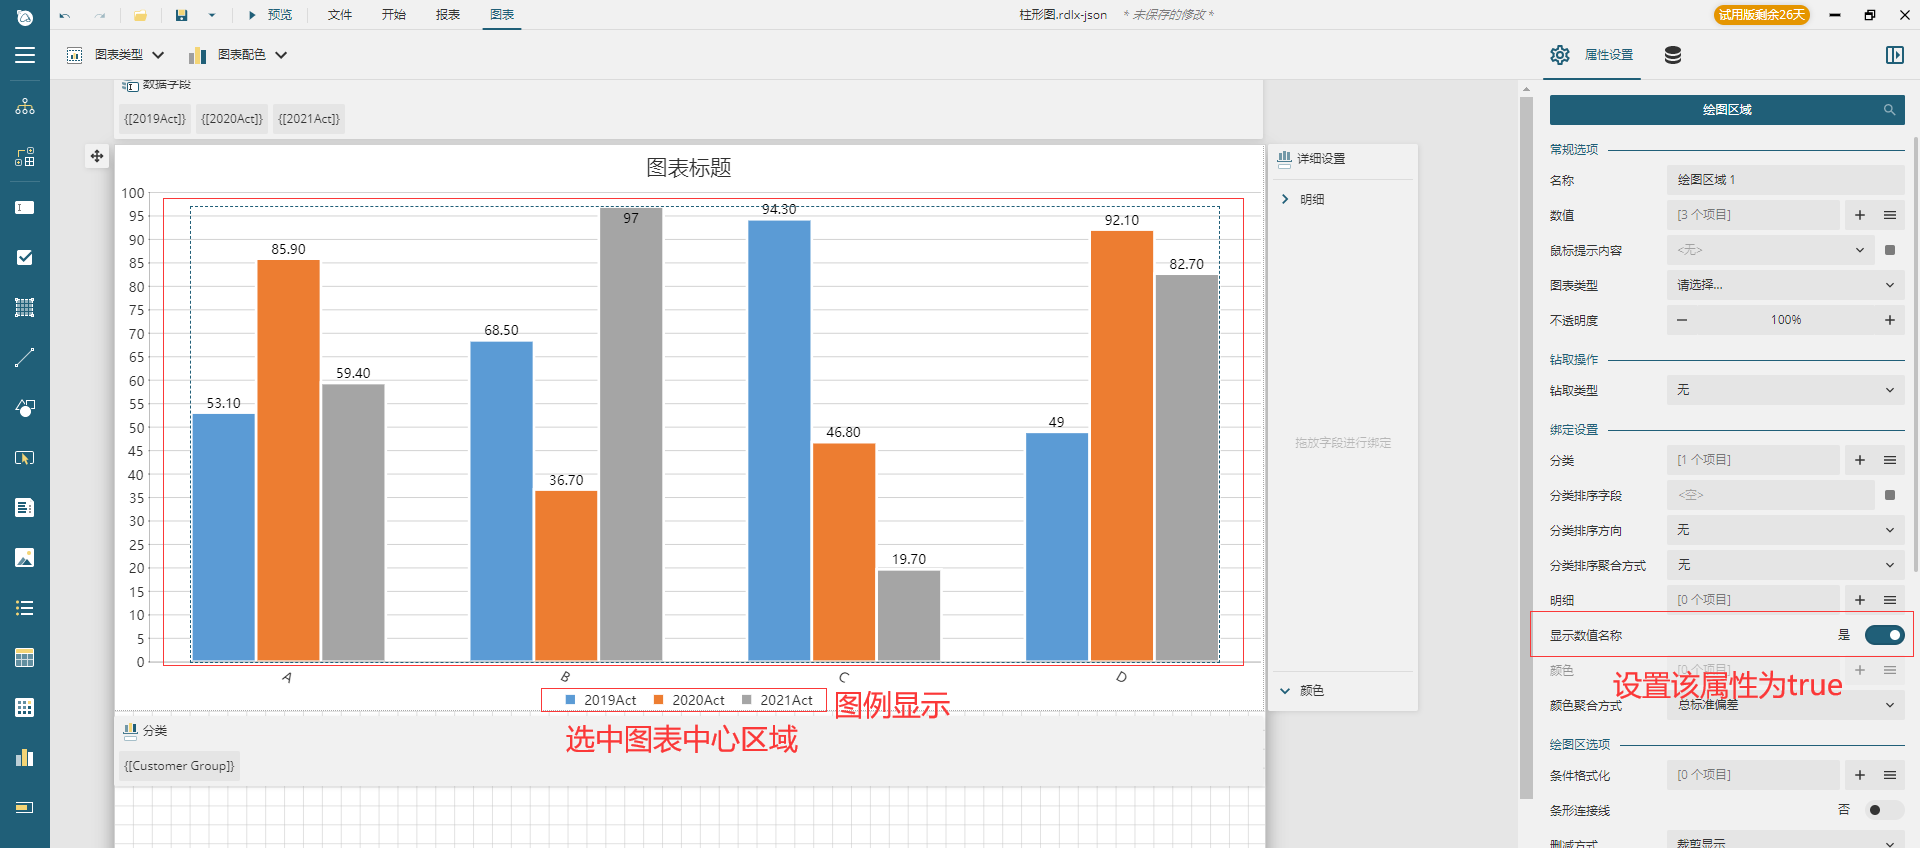Add a new 数值 item with plus
This screenshot has width=1920, height=848.
[1860, 215]
